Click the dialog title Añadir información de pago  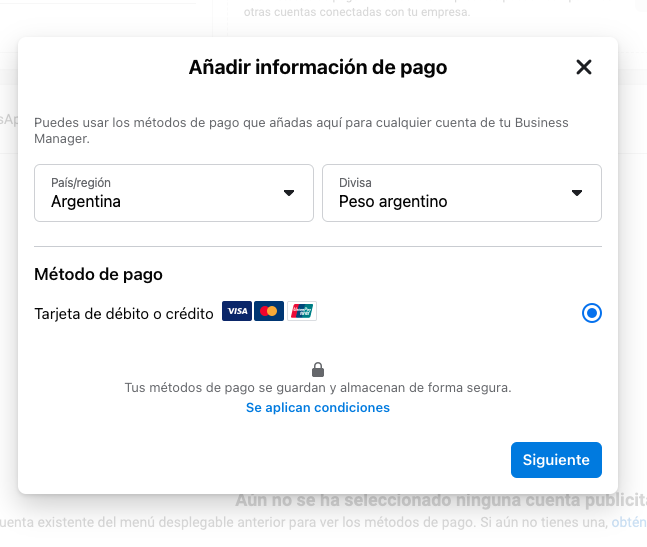point(318,68)
